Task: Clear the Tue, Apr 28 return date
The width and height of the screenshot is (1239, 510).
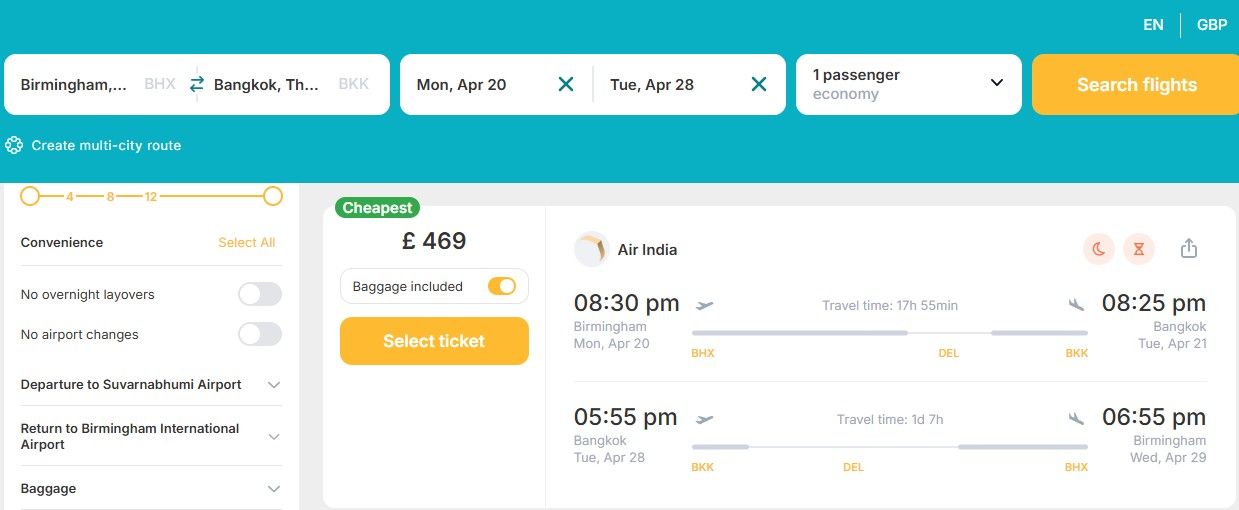Action: click(759, 84)
